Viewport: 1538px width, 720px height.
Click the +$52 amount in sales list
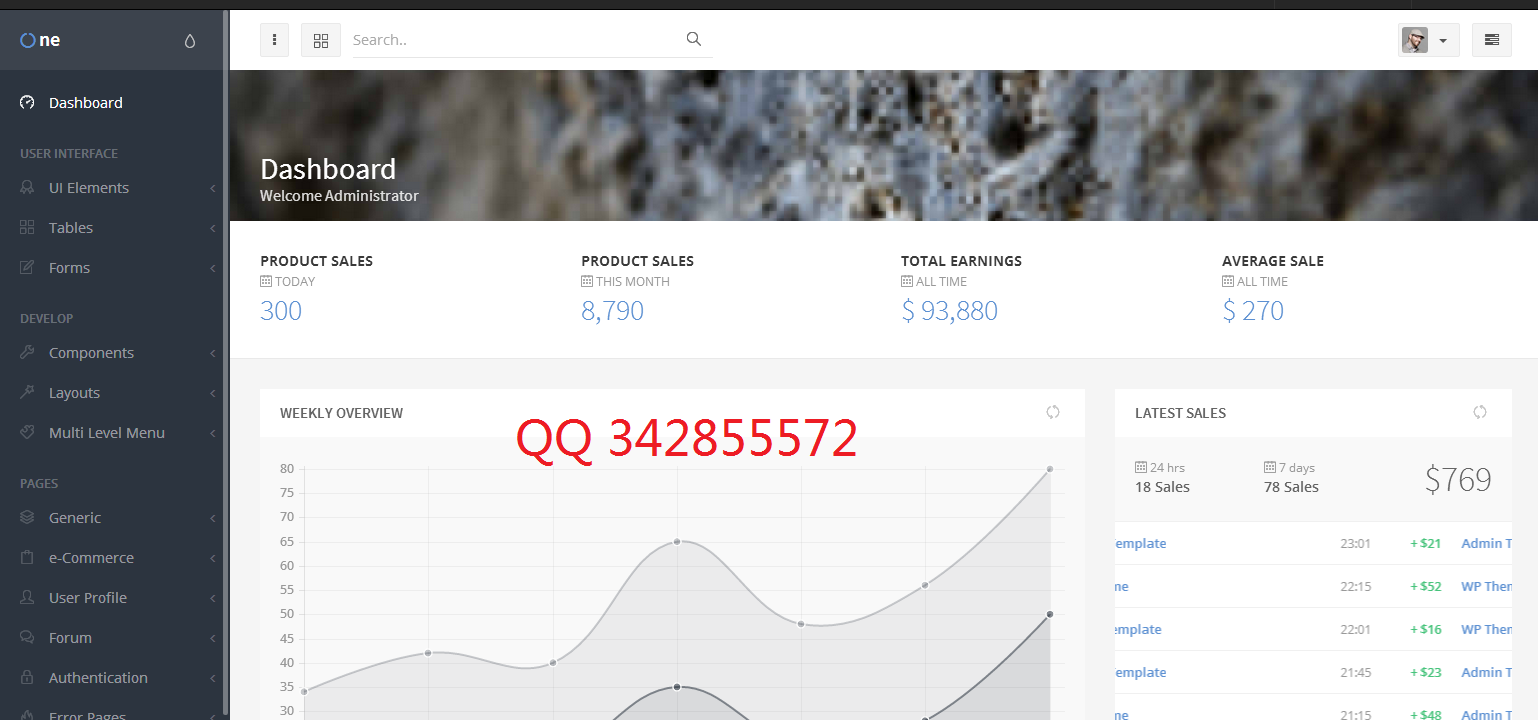1425,586
